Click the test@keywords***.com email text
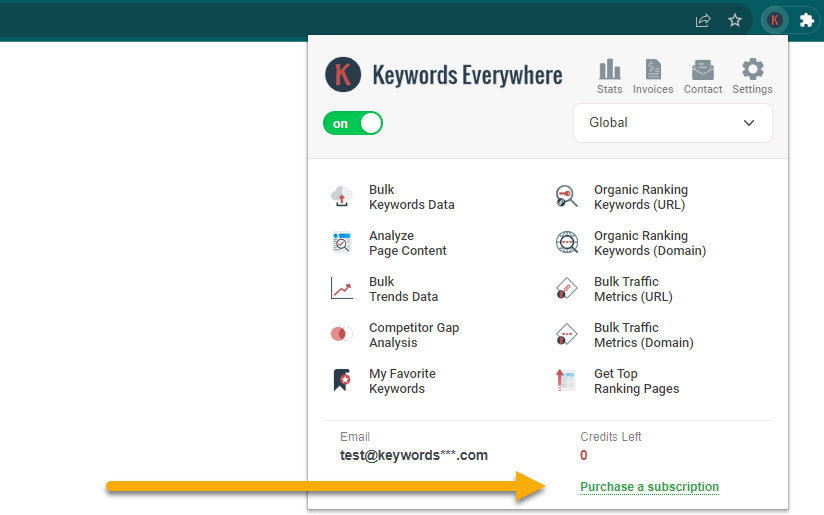 pyautogui.click(x=414, y=455)
